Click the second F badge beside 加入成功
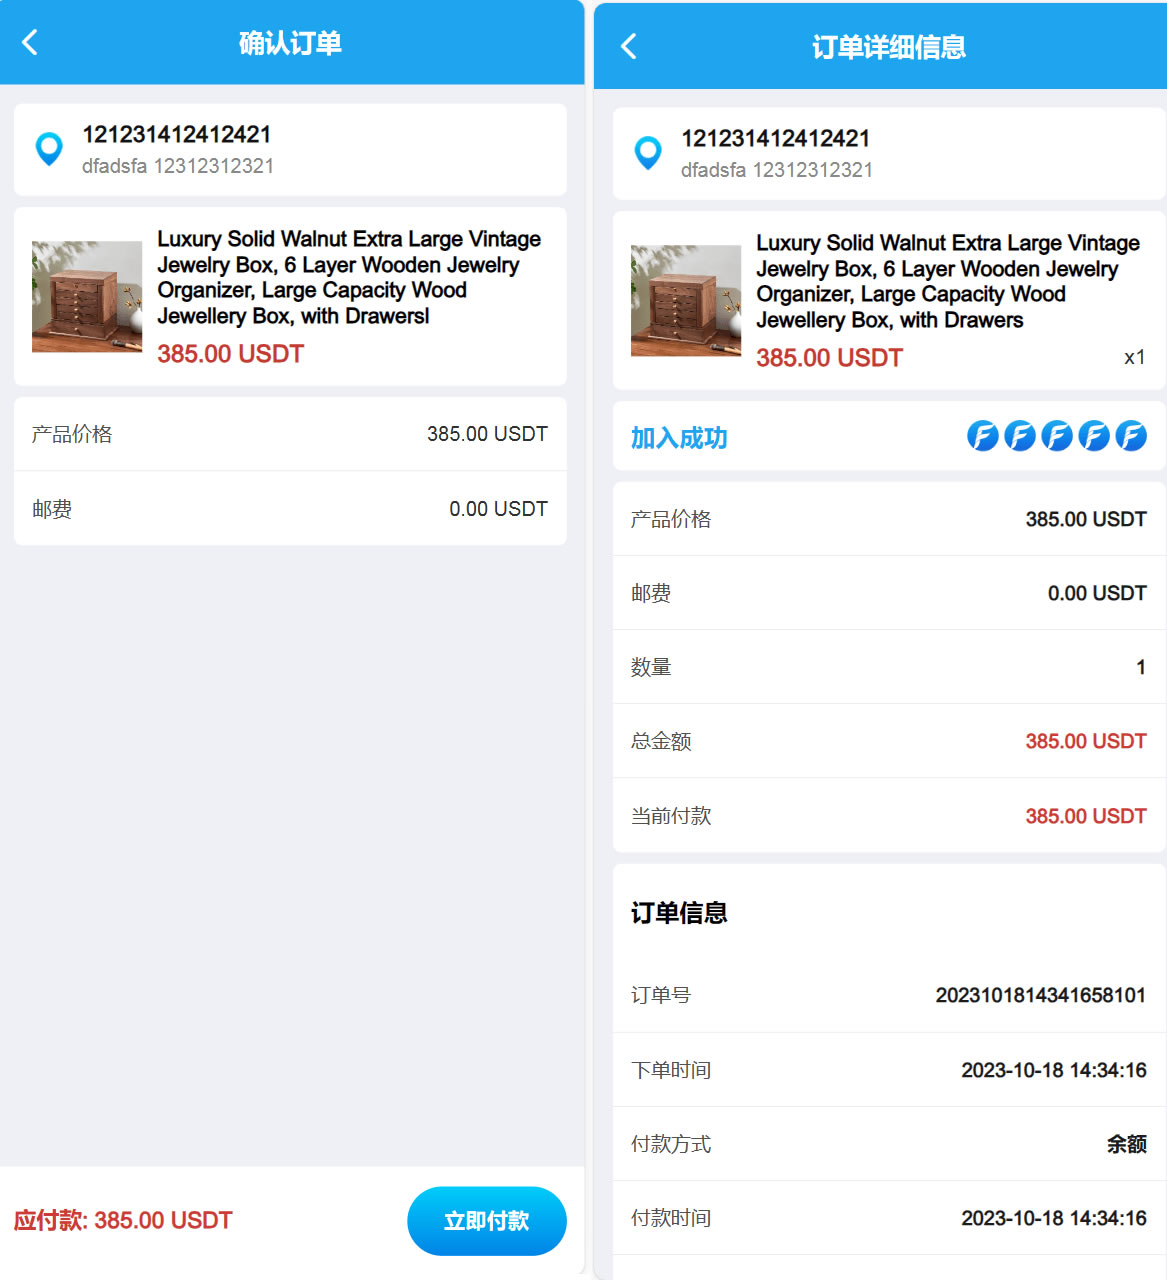The width and height of the screenshot is (1167, 1280). [x=1019, y=436]
